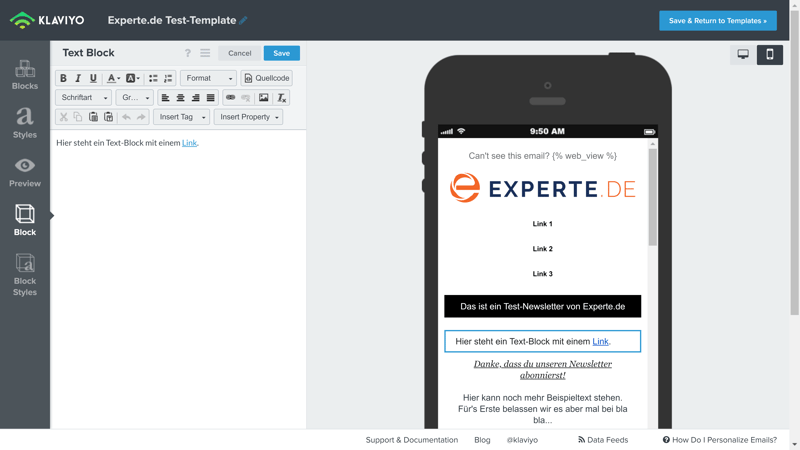The height and width of the screenshot is (450, 800).
Task: Click the insert image icon
Action: coord(263,98)
